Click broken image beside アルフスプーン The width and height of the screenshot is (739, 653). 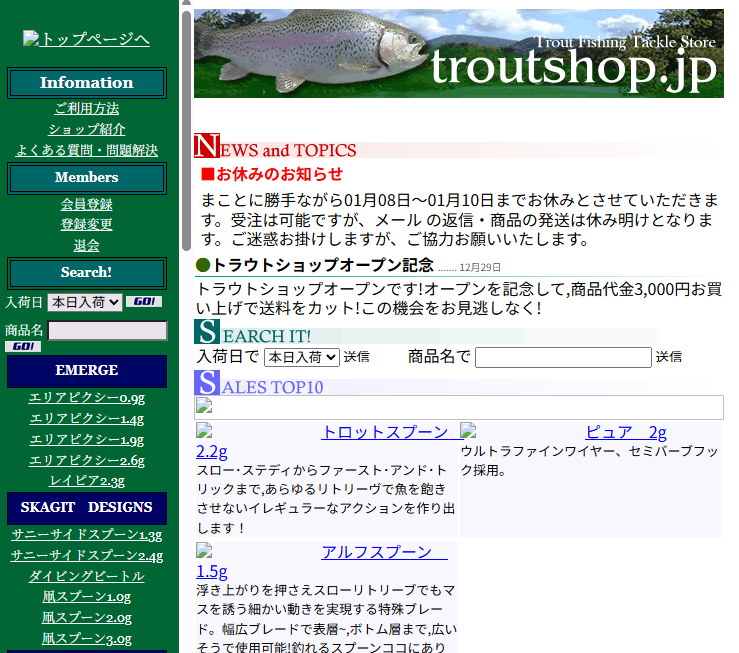204,550
